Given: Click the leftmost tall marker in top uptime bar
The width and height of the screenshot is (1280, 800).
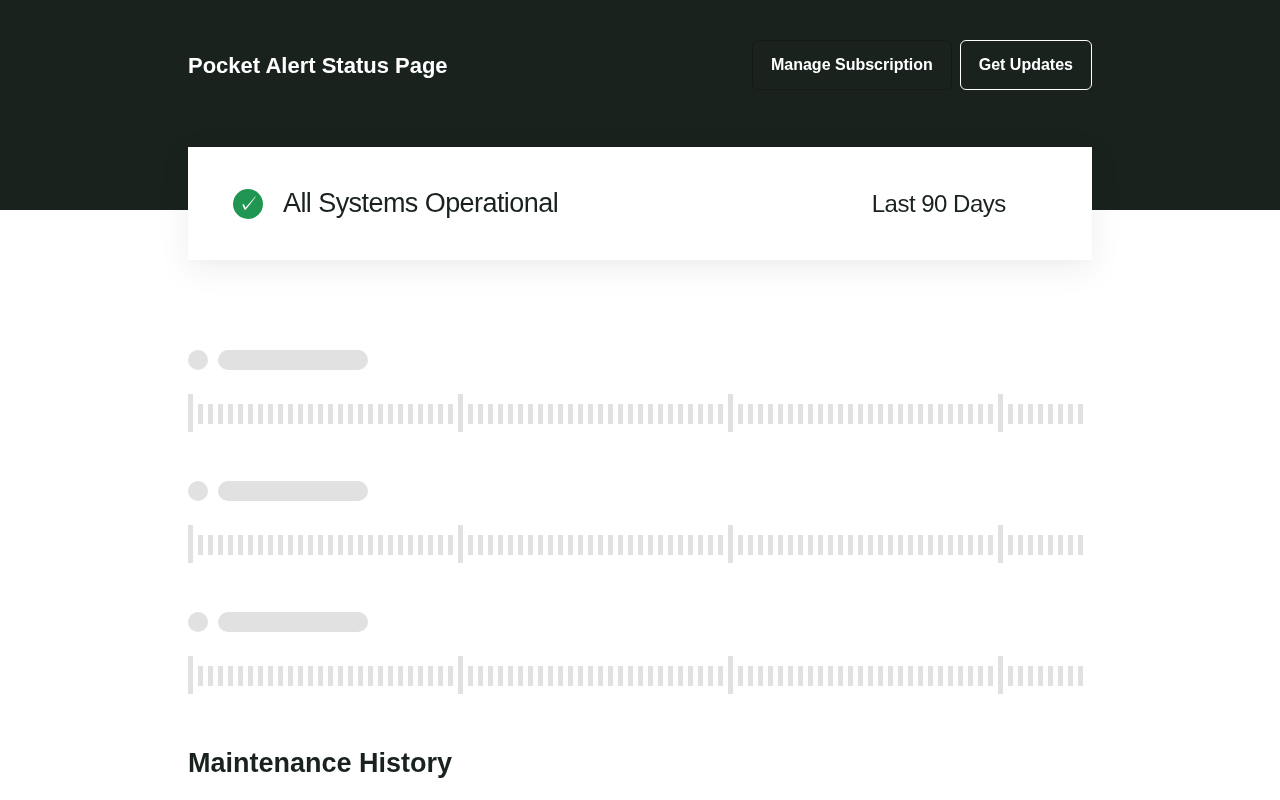Looking at the screenshot, I should tap(190, 413).
